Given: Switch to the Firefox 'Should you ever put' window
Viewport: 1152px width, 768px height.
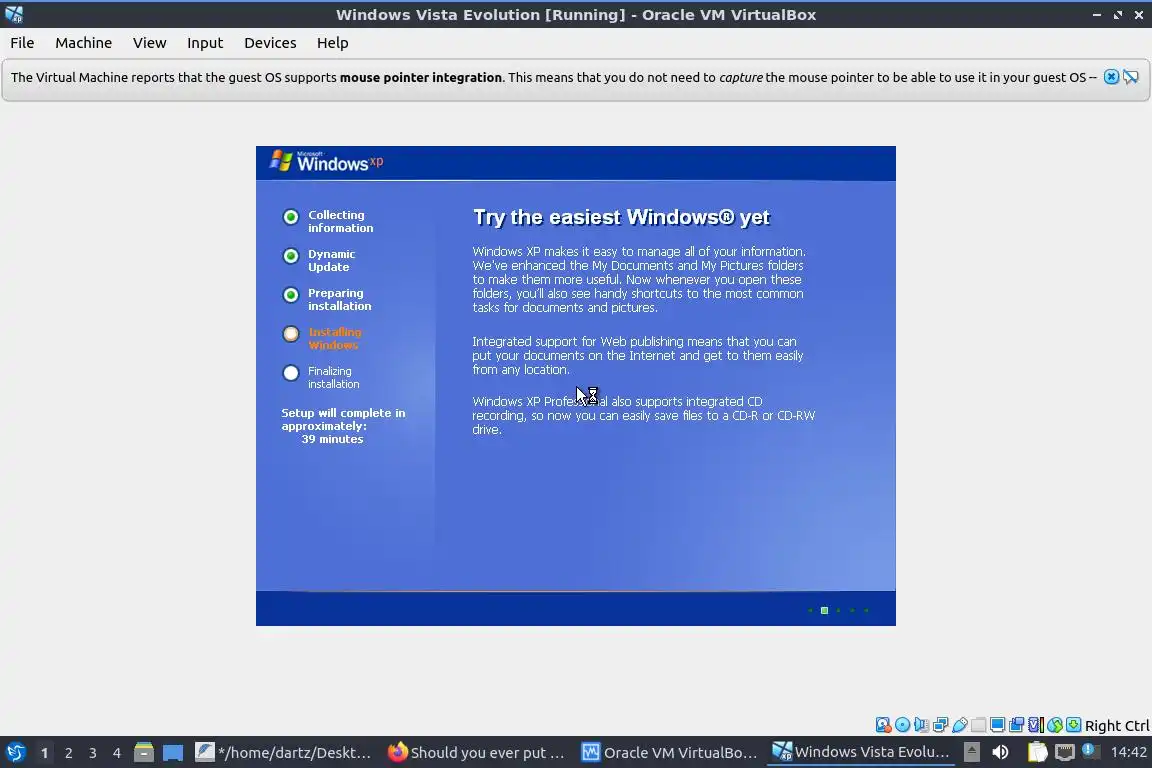Looking at the screenshot, I should [x=476, y=752].
